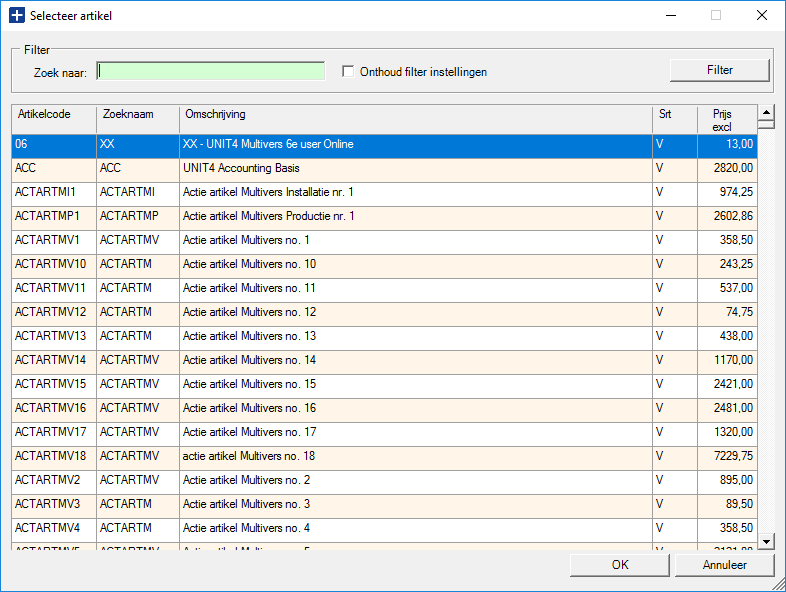
Task: Sort by Zoeknaam column header
Action: pos(138,119)
